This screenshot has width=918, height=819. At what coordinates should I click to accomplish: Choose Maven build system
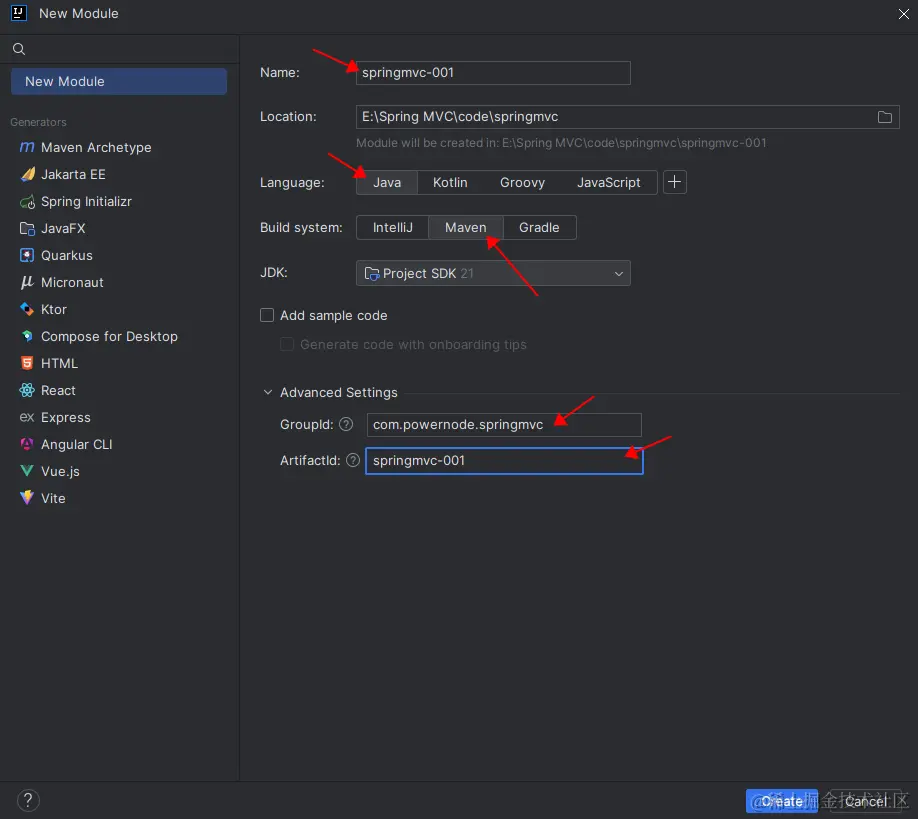point(465,228)
